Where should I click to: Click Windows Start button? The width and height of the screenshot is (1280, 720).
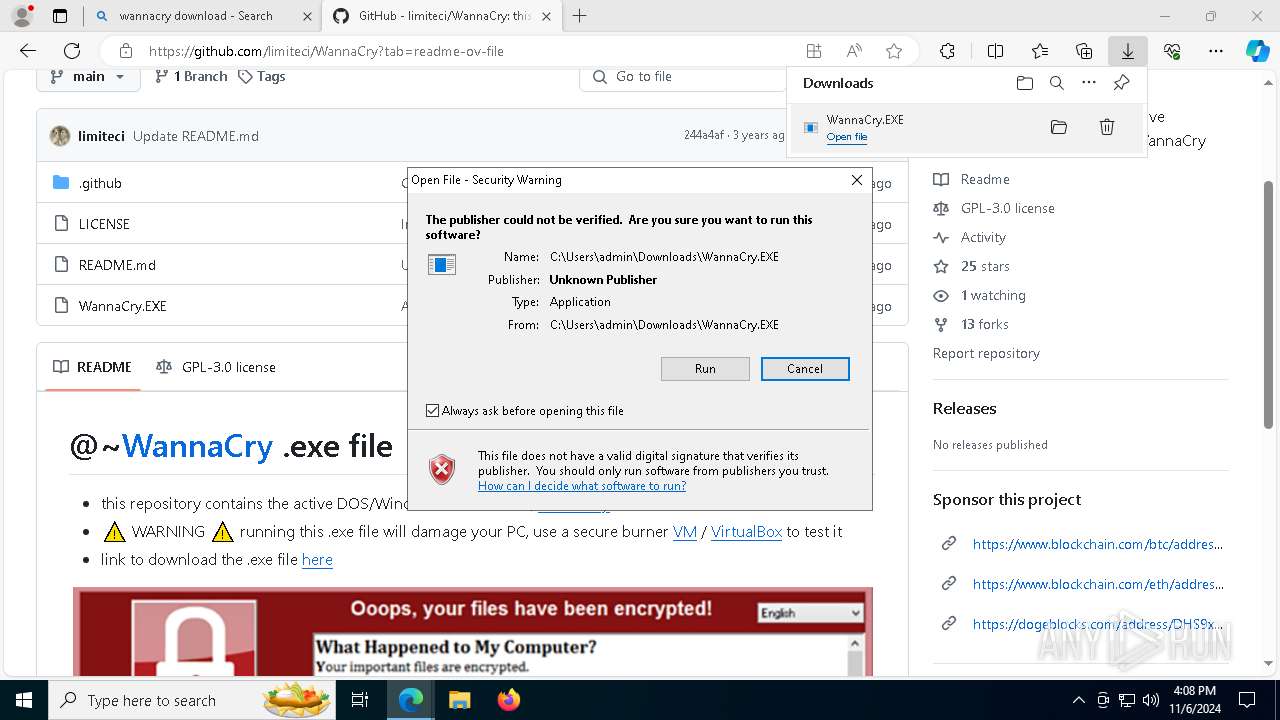coord(23,700)
